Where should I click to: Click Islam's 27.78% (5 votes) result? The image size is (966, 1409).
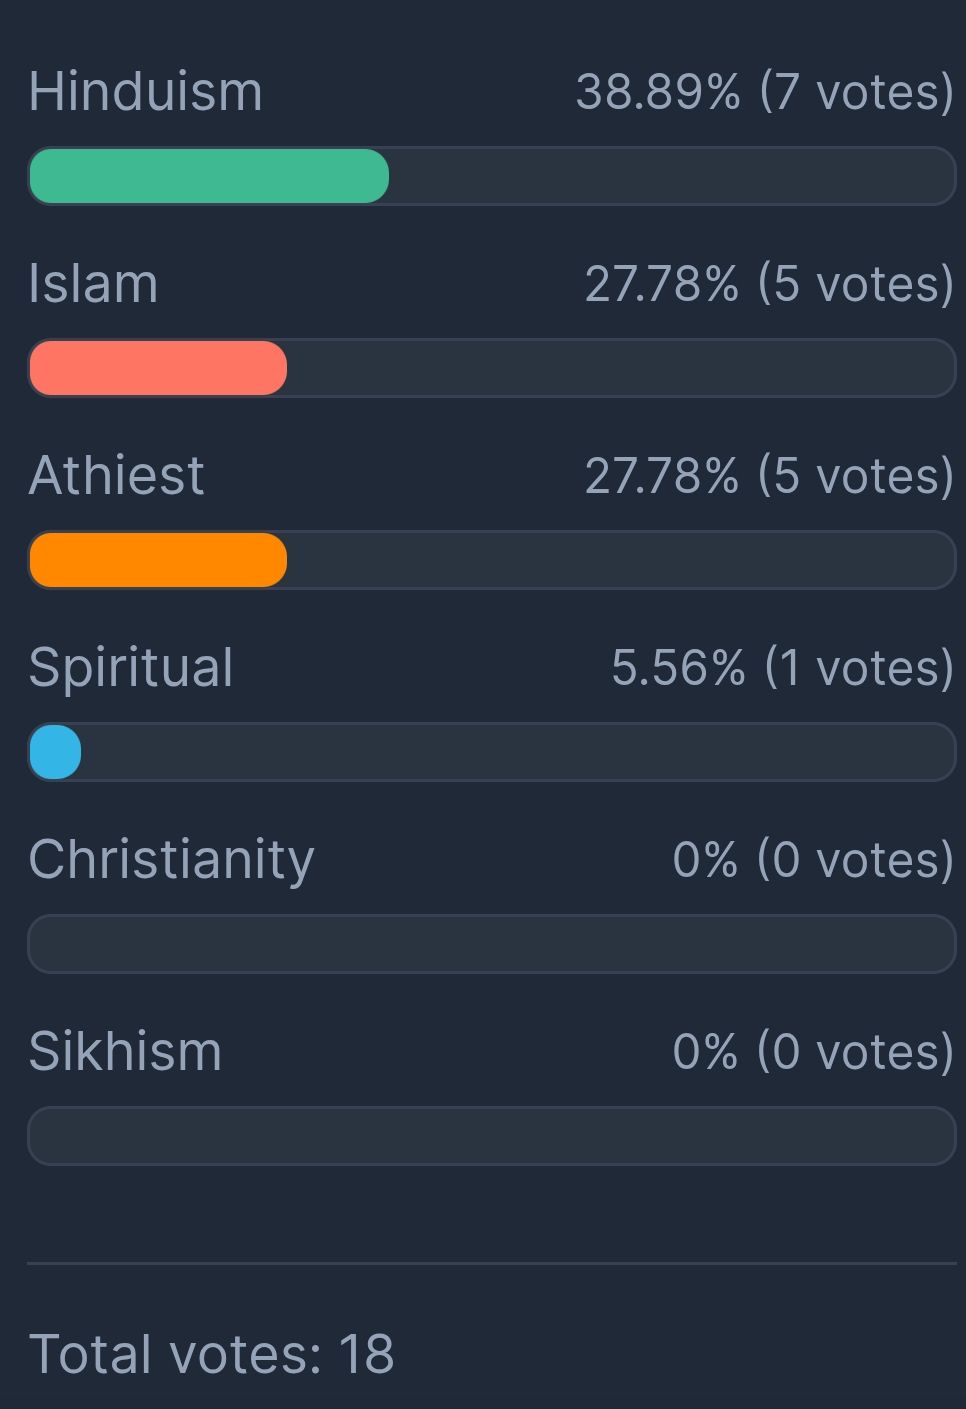(x=768, y=284)
